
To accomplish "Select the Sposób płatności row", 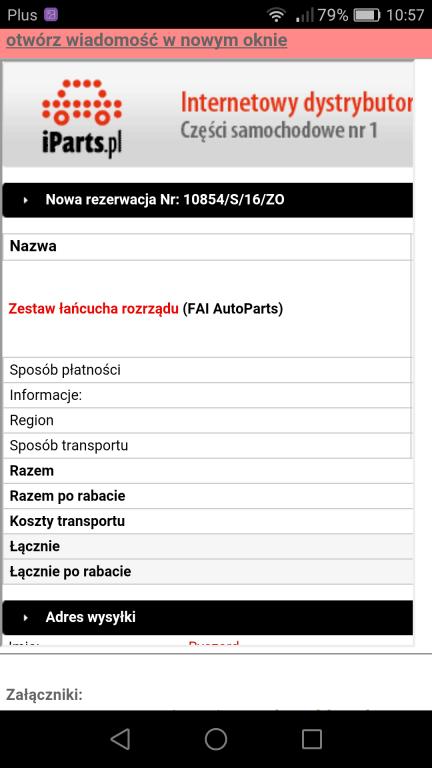I will pos(206,370).
